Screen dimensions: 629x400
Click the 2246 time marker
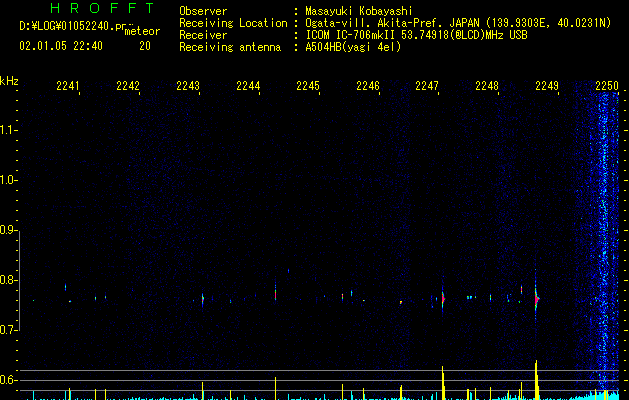point(368,86)
